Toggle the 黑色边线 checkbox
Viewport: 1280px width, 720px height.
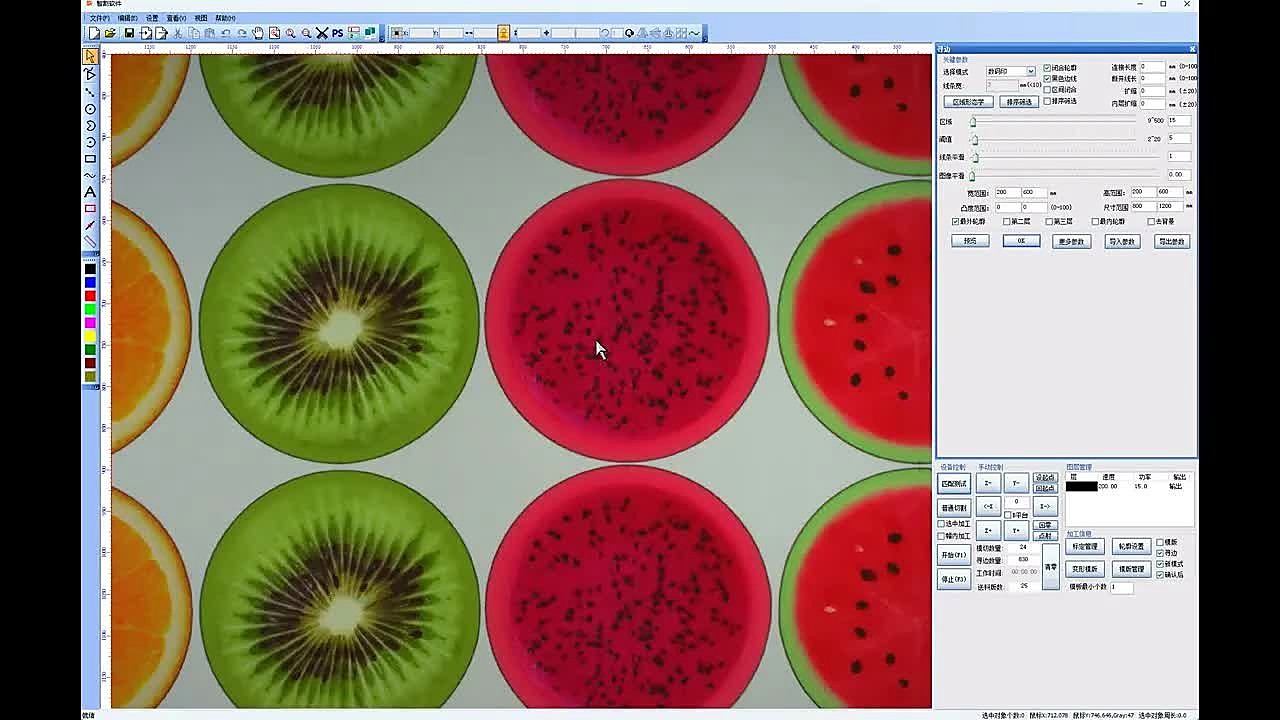click(x=1047, y=78)
